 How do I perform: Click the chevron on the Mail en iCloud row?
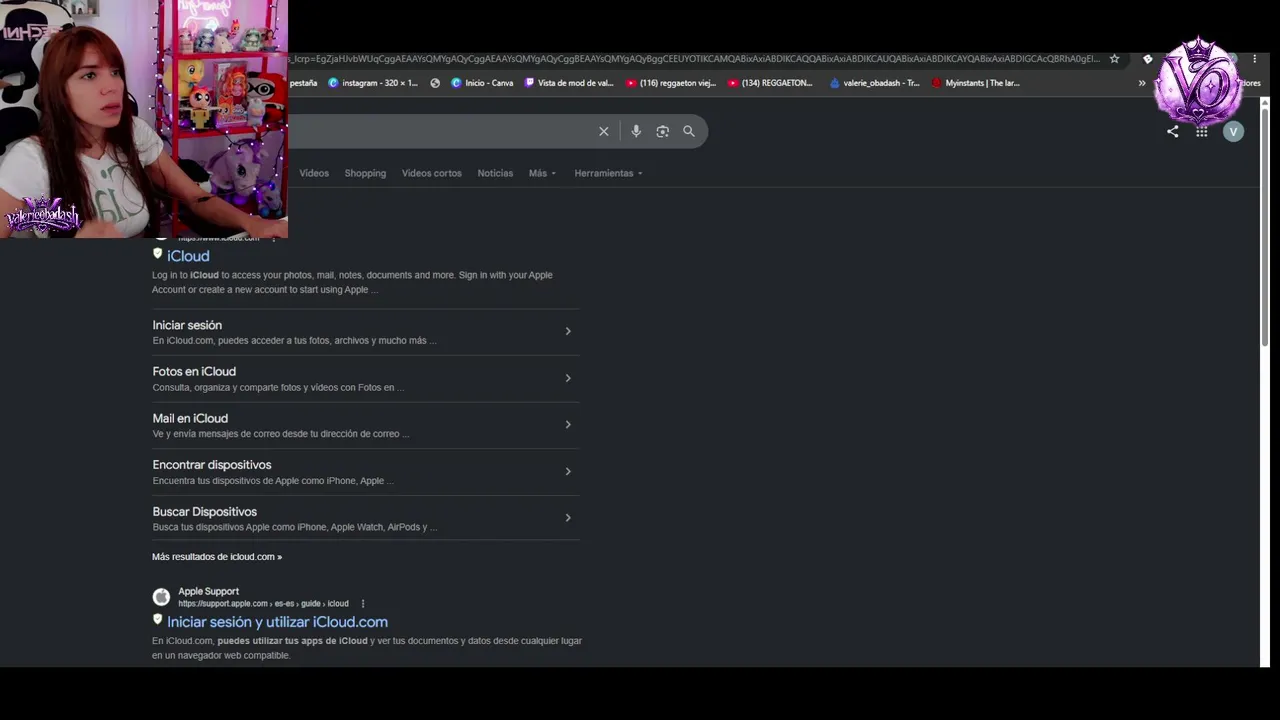pos(568,425)
